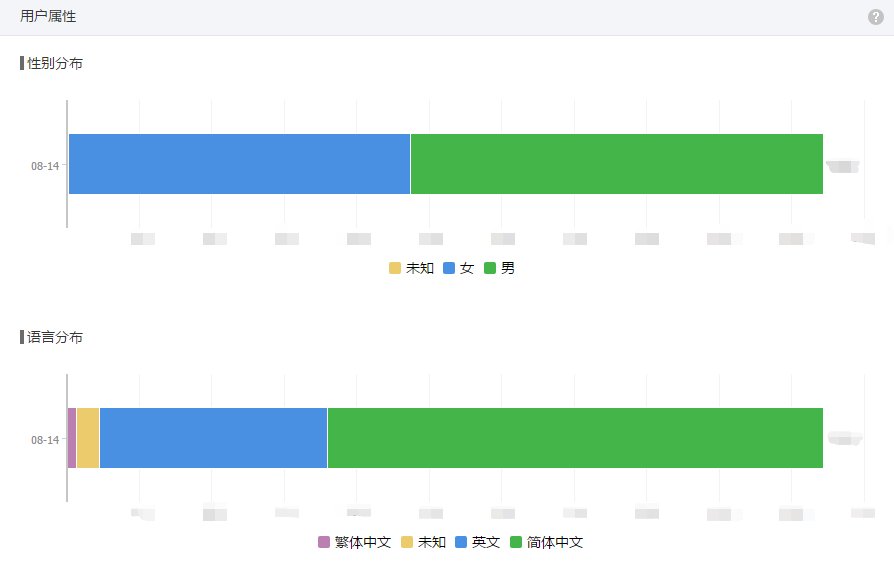Viewport: 894px width, 568px height.
Task: Click the blue 英文 legend swatch
Action: click(x=461, y=542)
